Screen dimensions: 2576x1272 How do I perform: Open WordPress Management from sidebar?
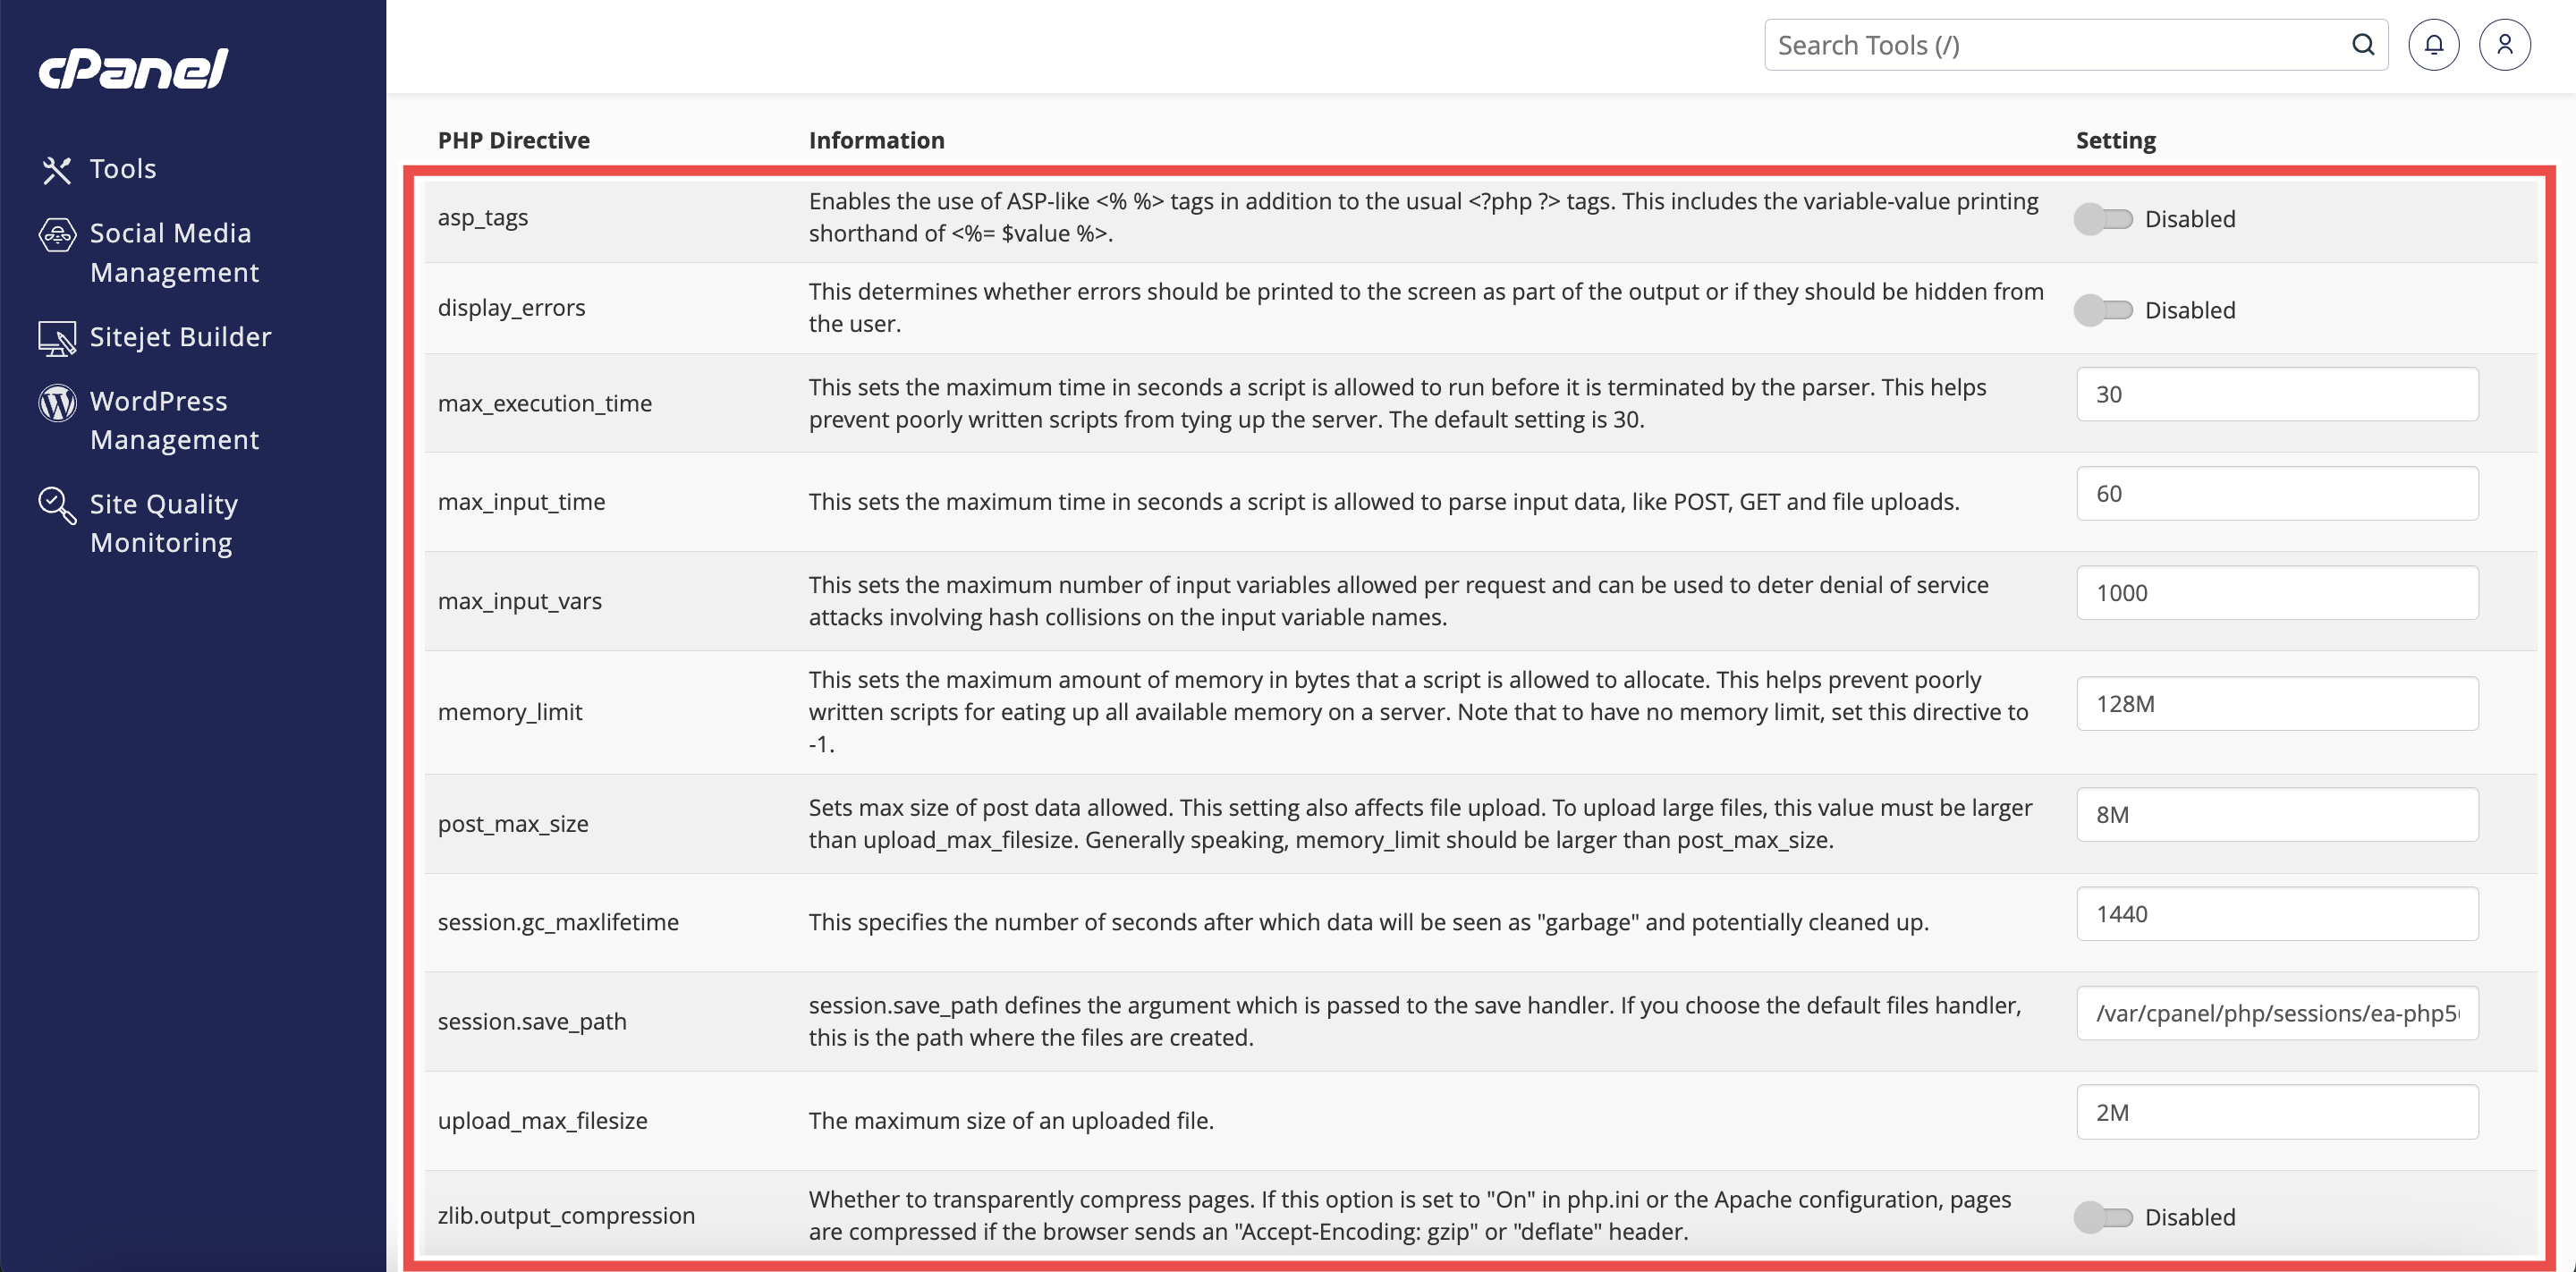coord(174,420)
